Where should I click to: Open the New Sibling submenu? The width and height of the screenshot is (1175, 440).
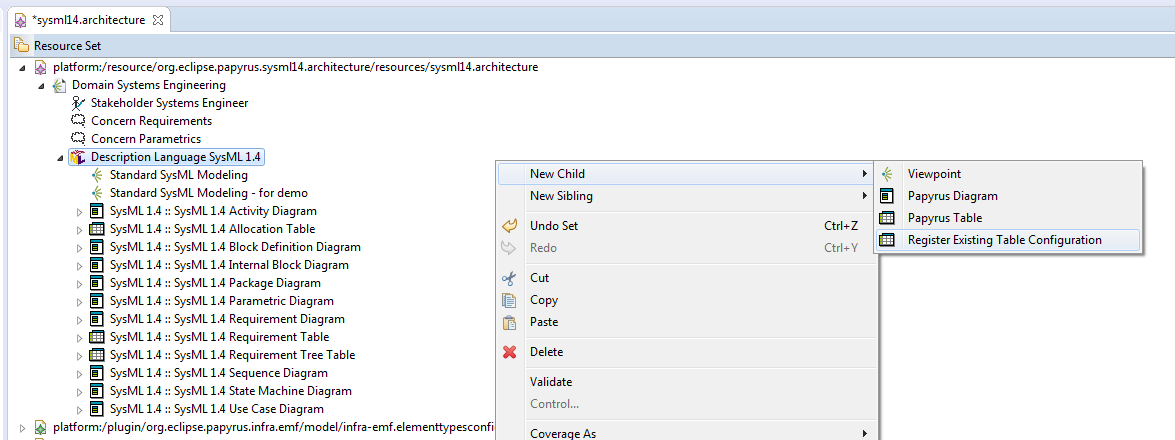coord(686,196)
